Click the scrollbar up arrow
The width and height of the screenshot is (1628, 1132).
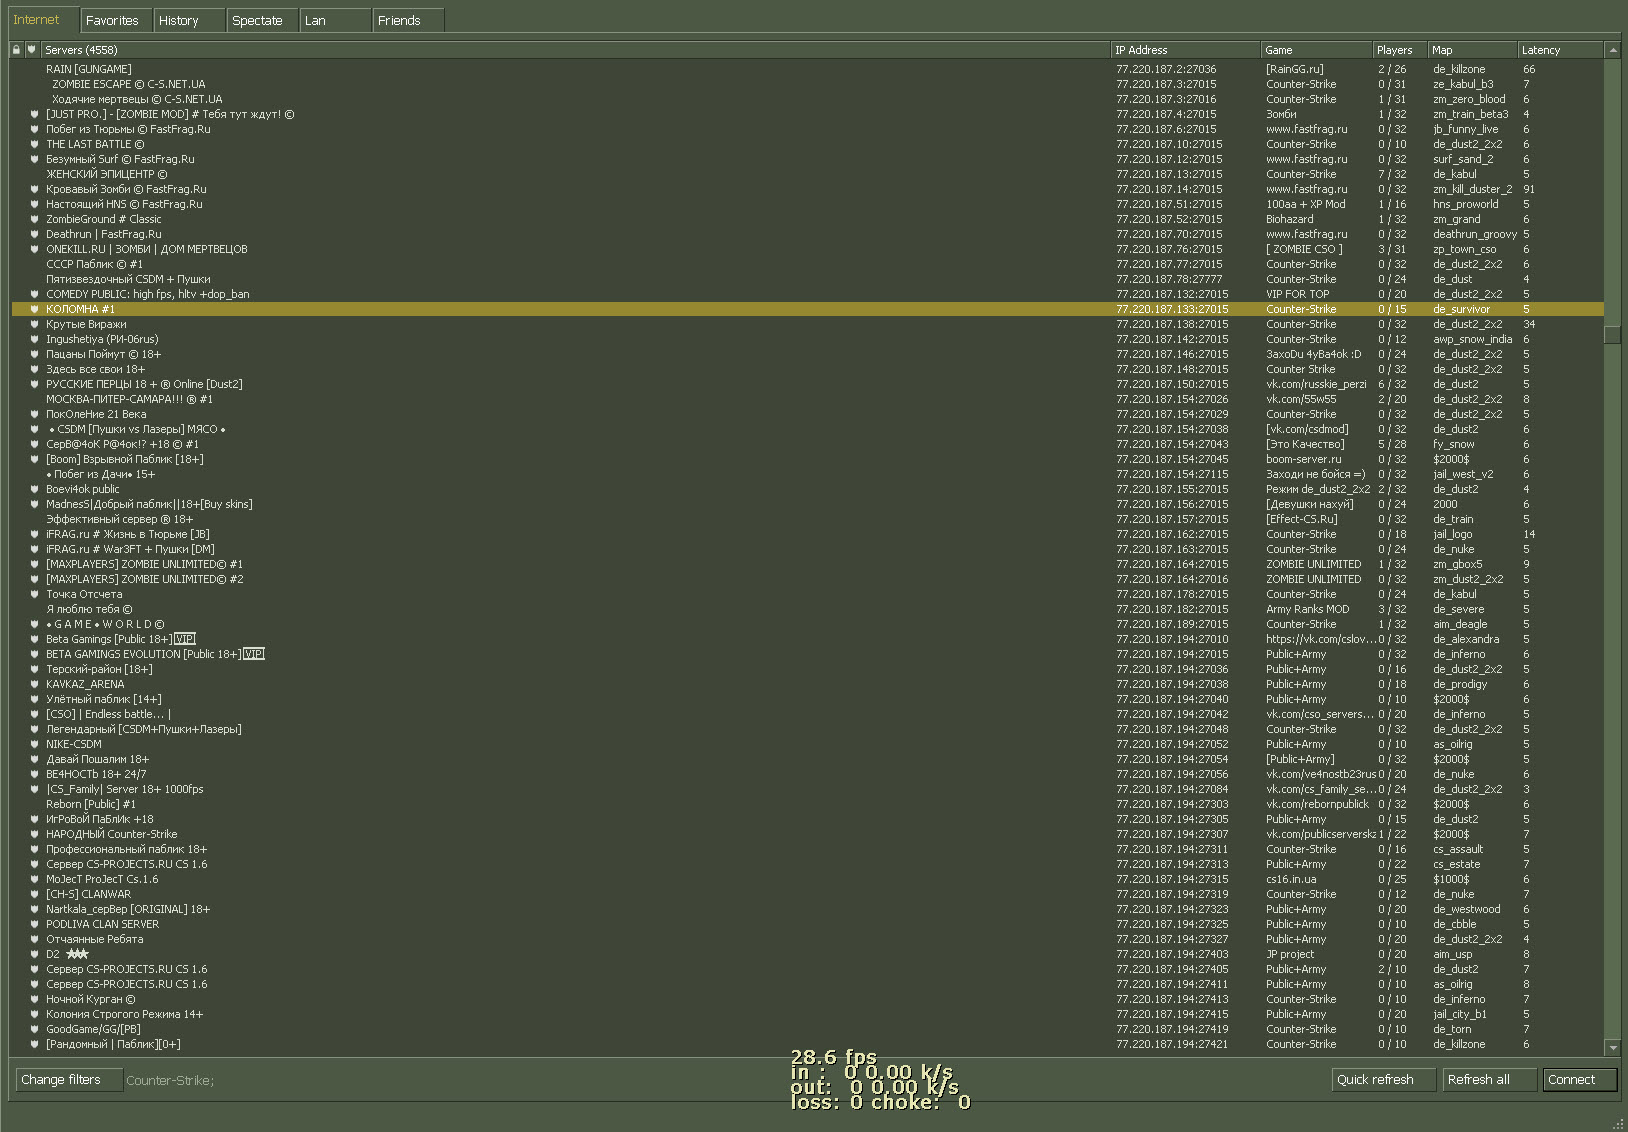click(1612, 50)
